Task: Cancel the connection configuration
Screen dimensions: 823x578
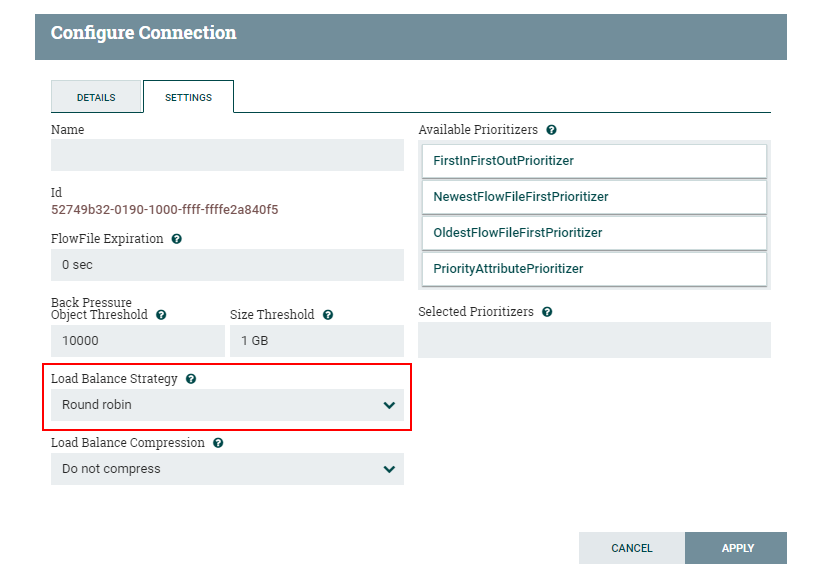Action: [x=632, y=548]
